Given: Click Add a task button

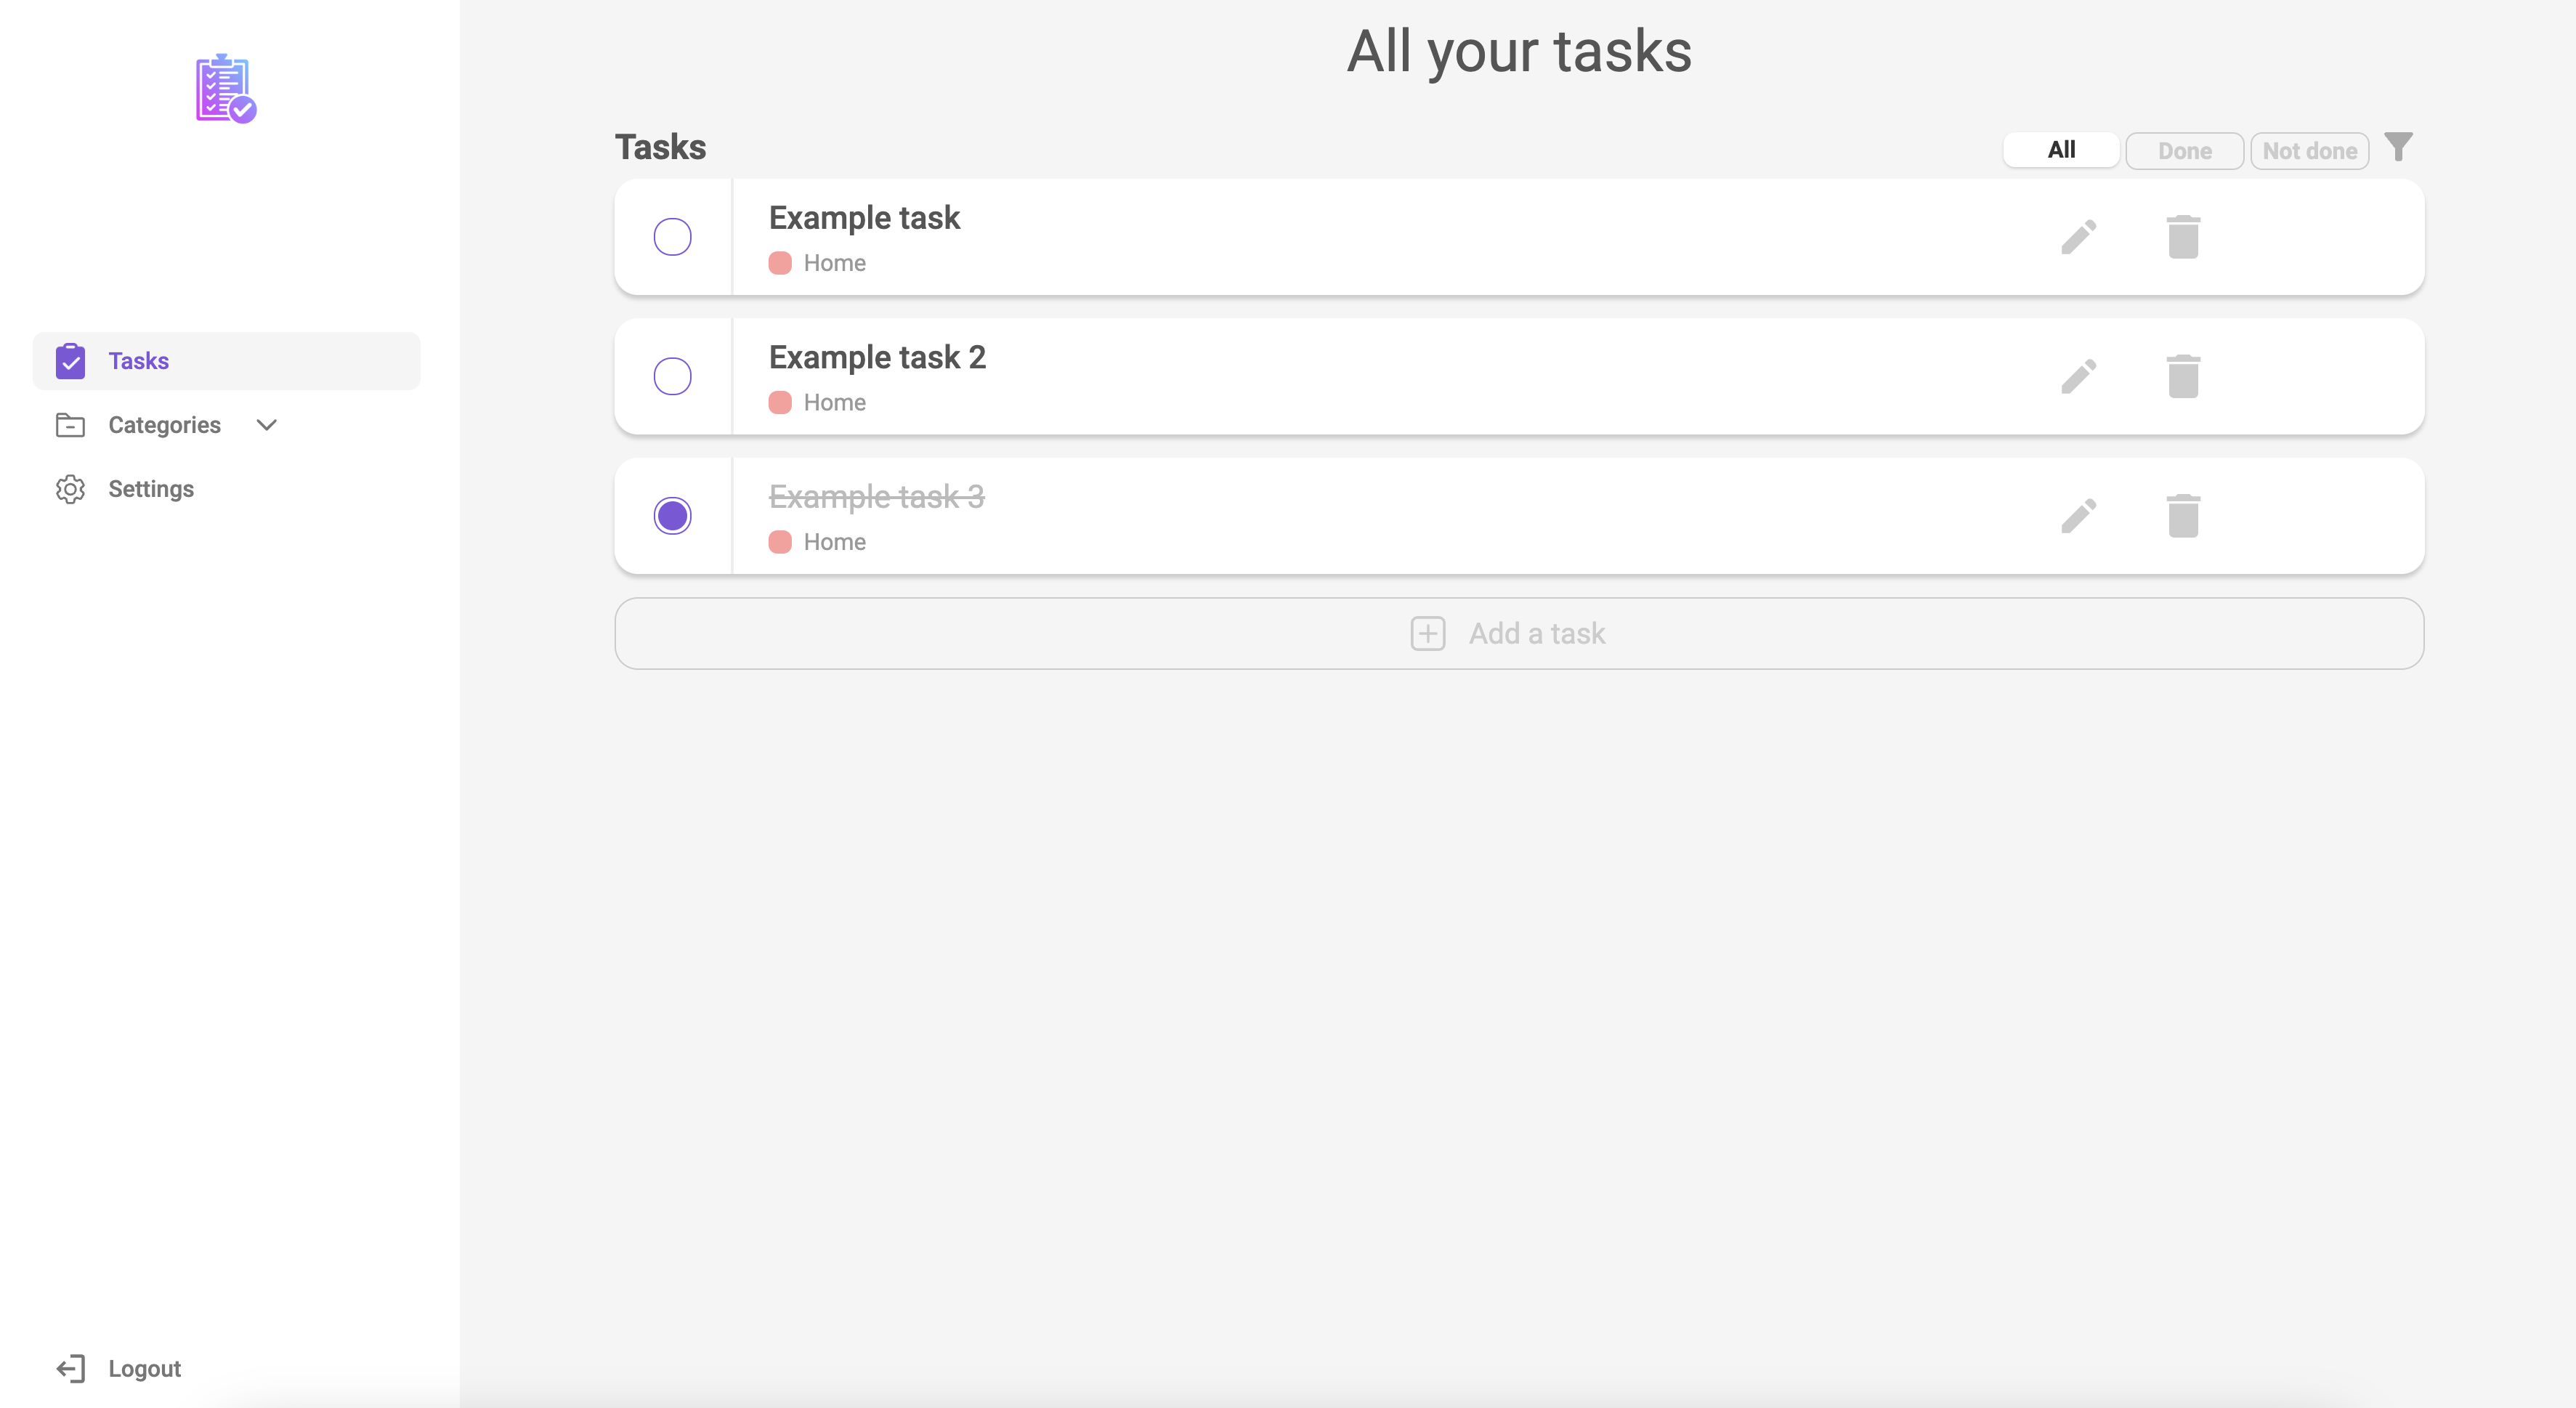Looking at the screenshot, I should pyautogui.click(x=1518, y=634).
